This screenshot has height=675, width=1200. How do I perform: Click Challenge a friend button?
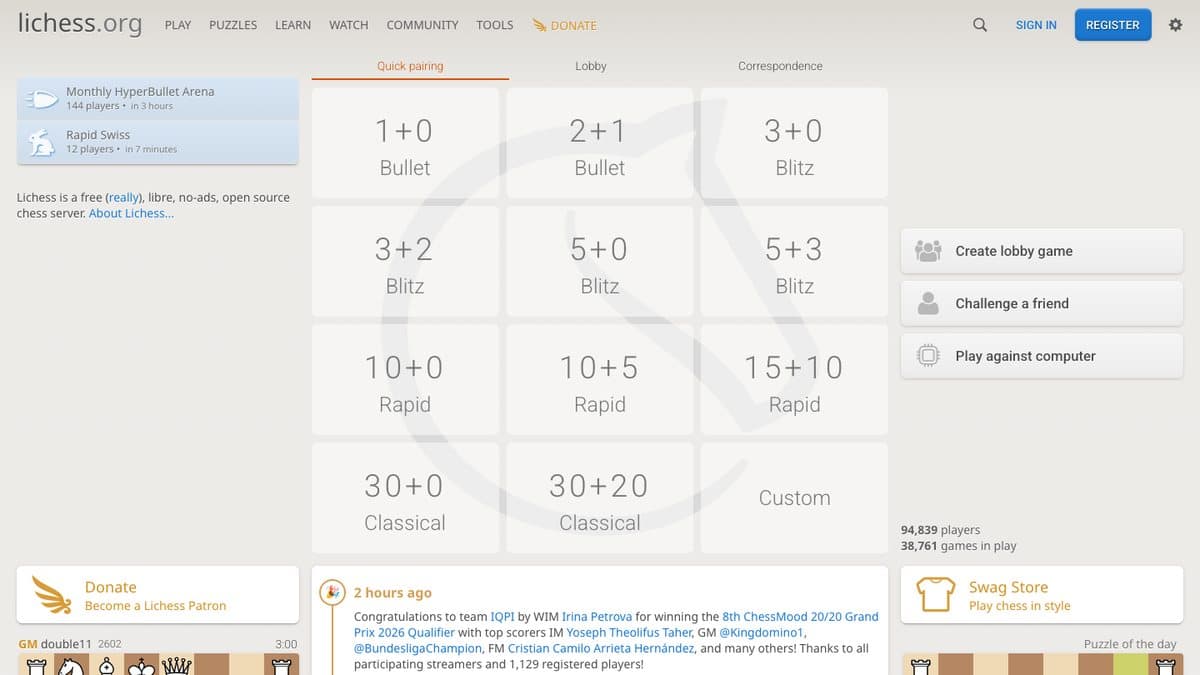[1042, 303]
